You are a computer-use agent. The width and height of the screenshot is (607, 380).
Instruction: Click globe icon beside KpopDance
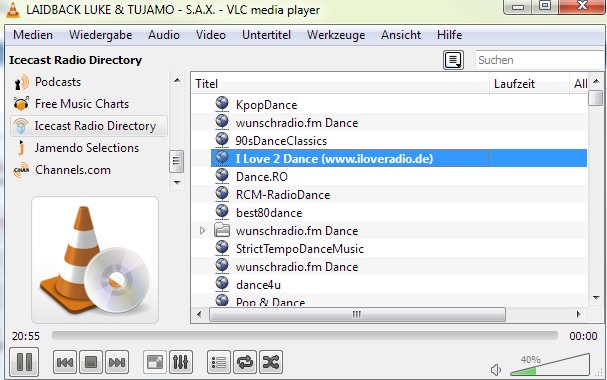(222, 104)
